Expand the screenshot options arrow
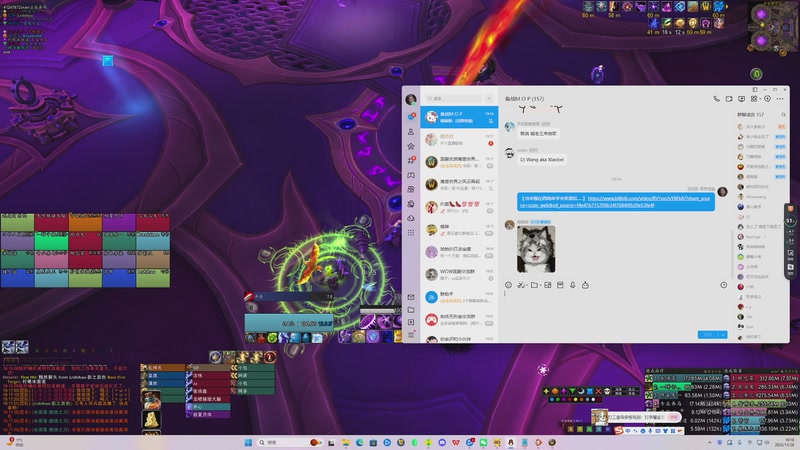800x450 pixels. click(526, 286)
